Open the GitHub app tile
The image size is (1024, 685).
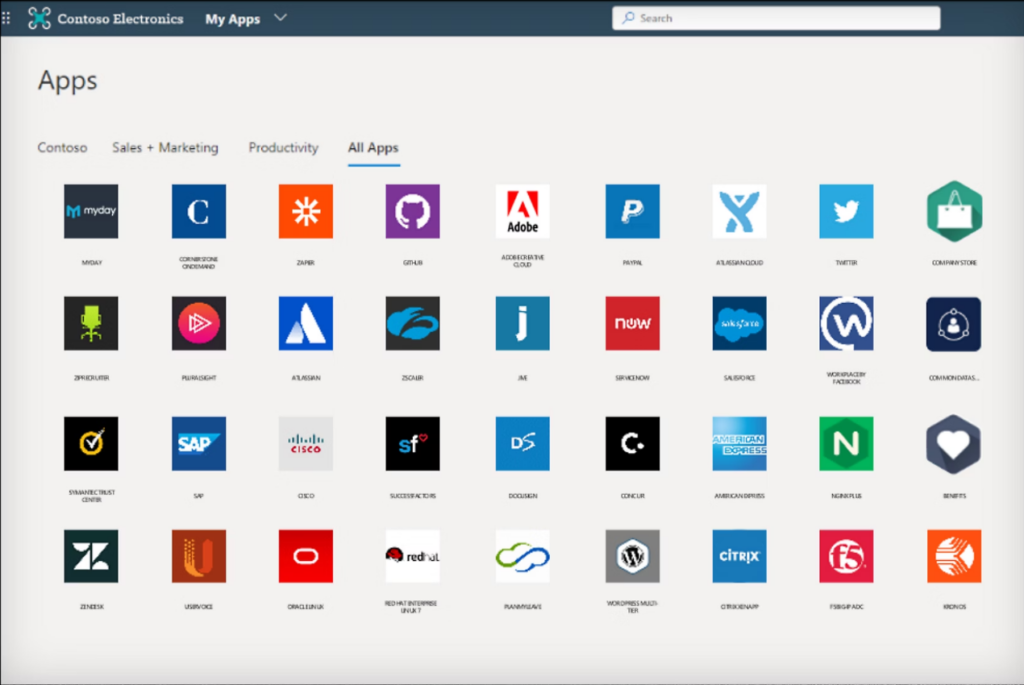413,211
